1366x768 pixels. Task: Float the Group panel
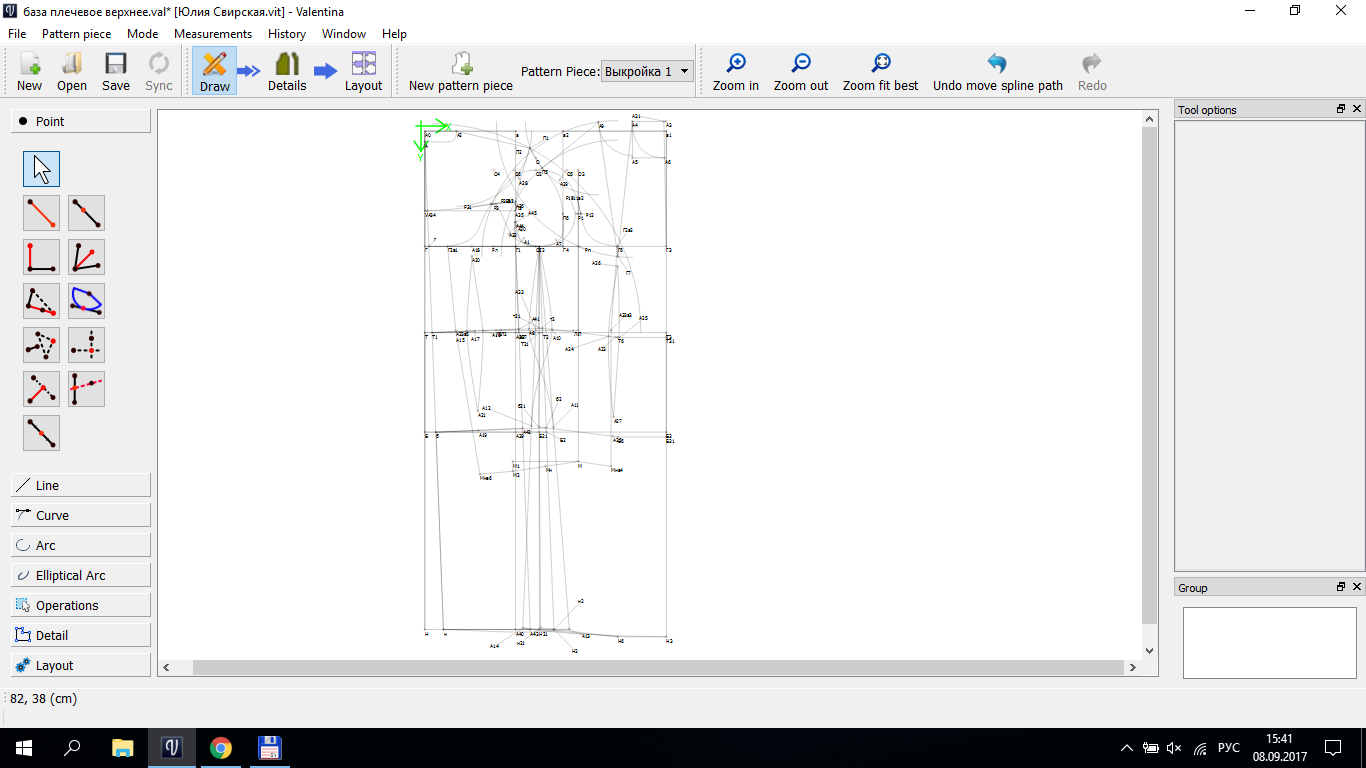[1341, 587]
